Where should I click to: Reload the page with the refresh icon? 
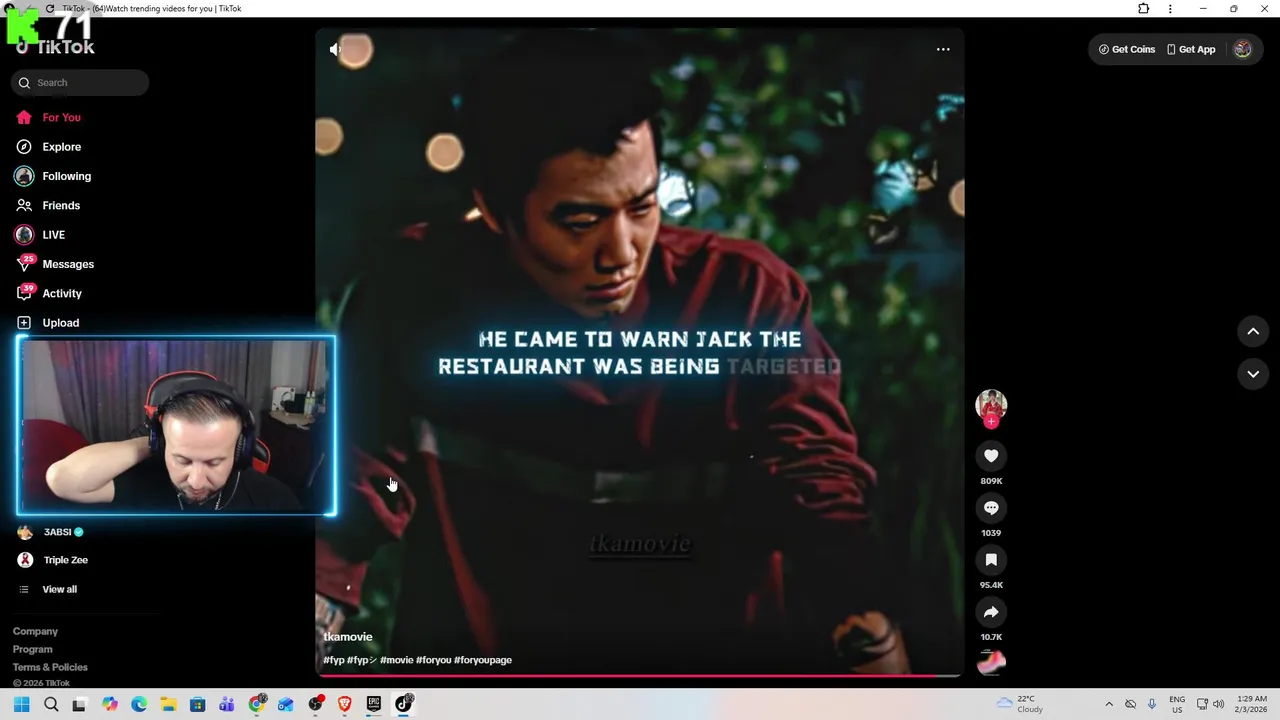tap(50, 8)
